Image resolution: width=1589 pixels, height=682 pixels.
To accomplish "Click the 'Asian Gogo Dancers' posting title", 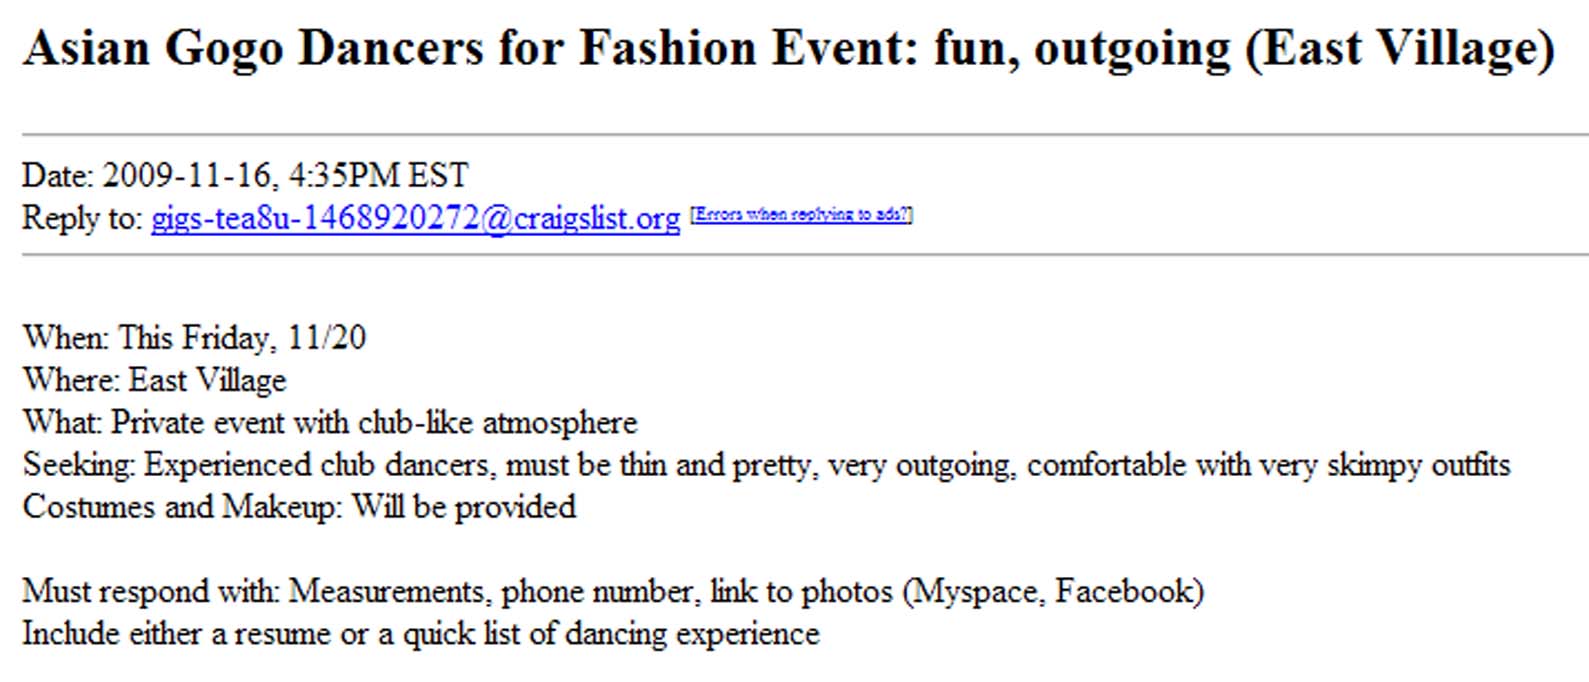I will point(253,48).
